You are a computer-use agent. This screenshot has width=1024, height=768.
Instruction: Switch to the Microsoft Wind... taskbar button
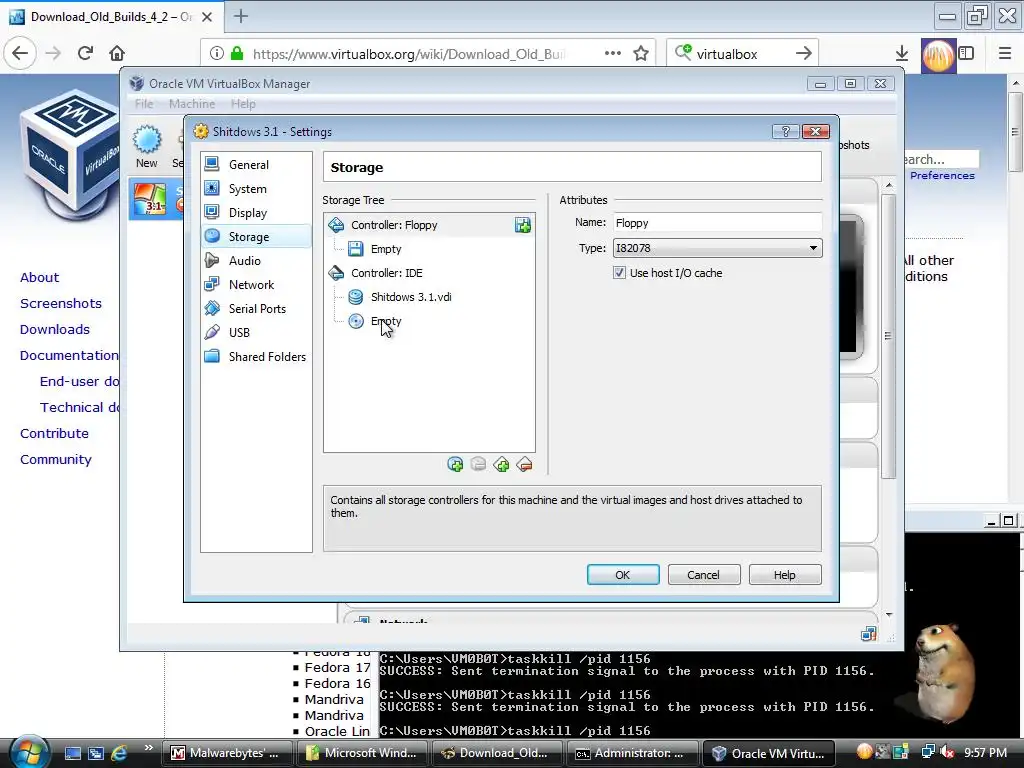pyautogui.click(x=364, y=753)
